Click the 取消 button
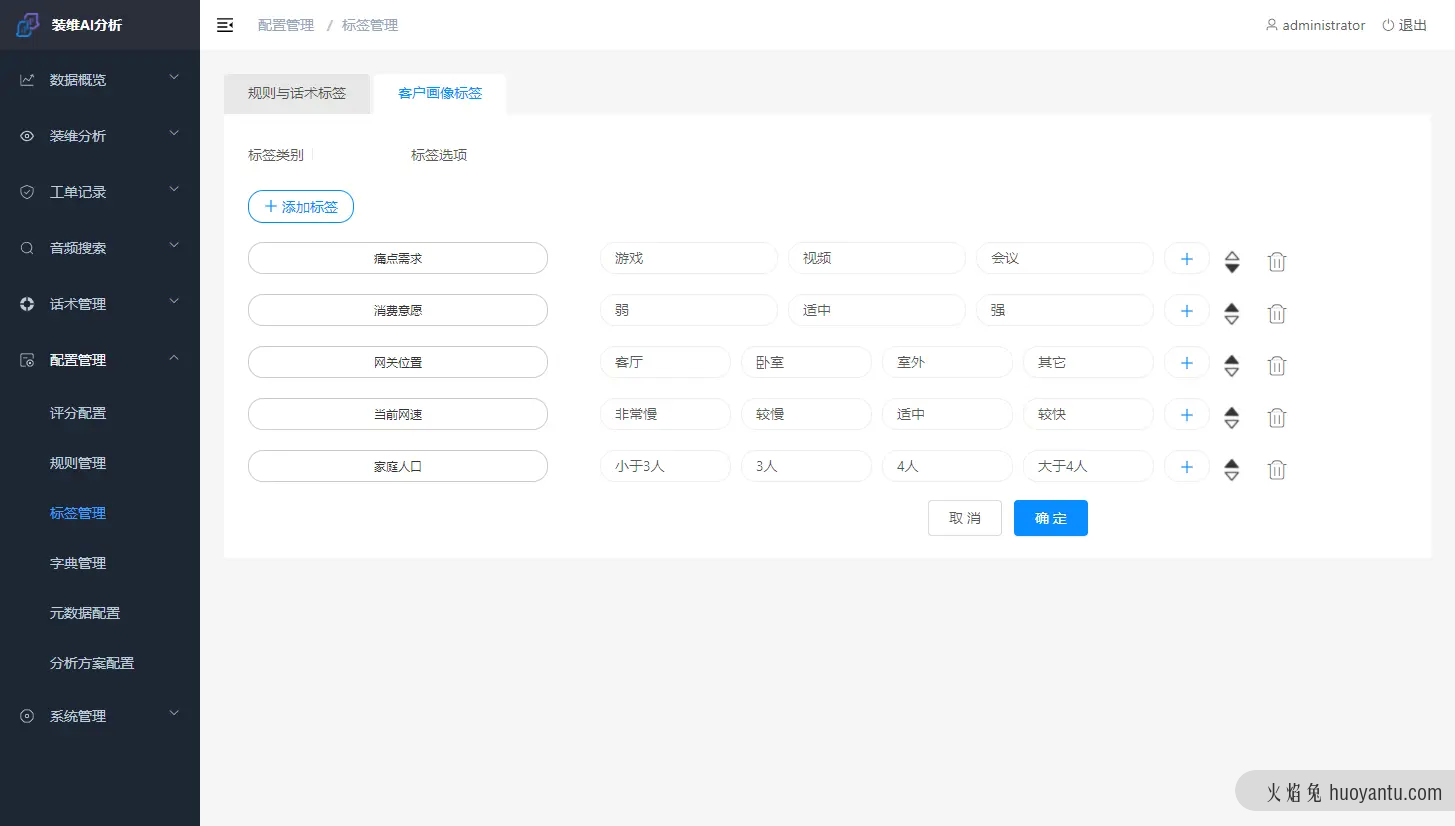The image size is (1455, 826). 965,518
